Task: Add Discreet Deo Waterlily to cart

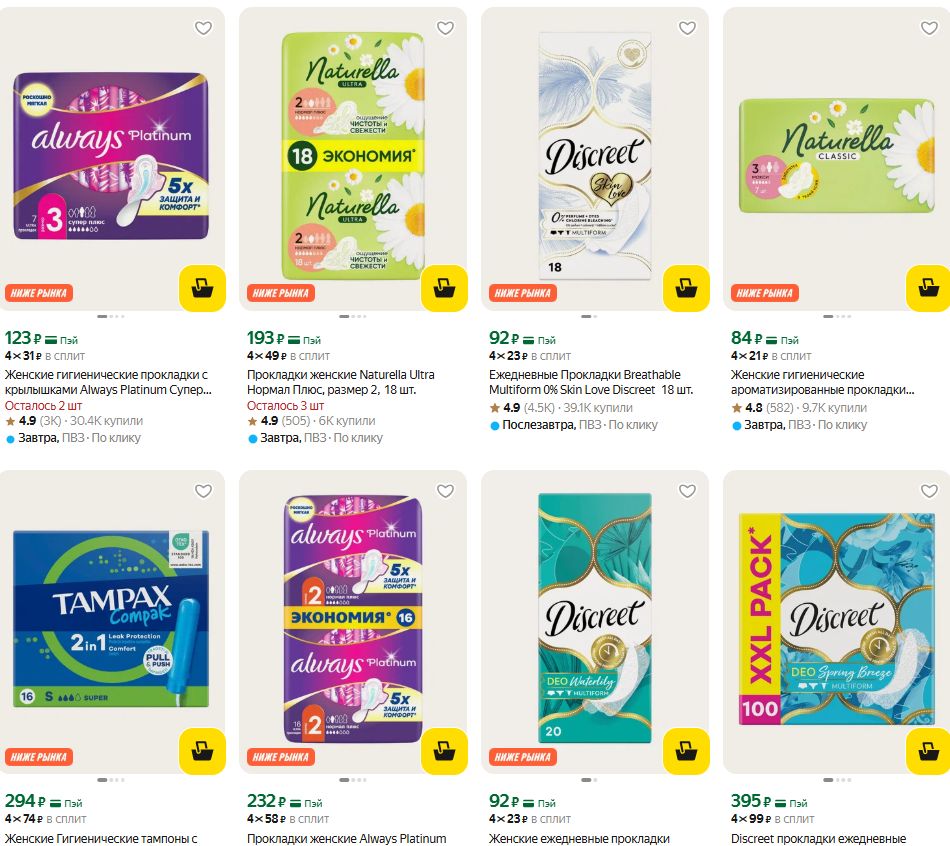Action: pos(686,751)
